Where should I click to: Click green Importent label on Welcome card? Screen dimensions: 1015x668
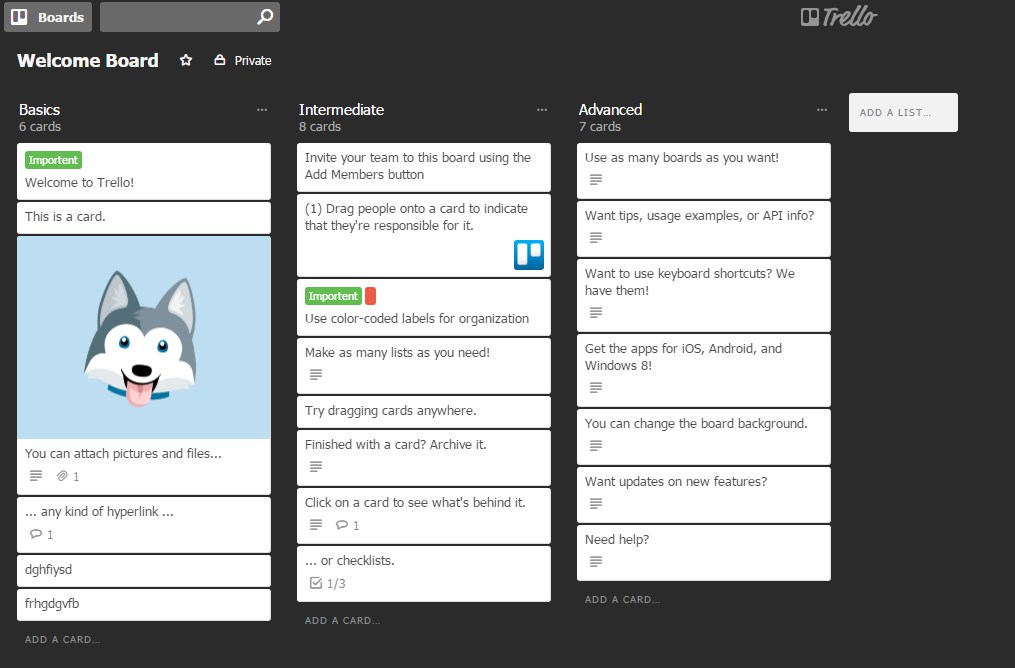click(53, 160)
